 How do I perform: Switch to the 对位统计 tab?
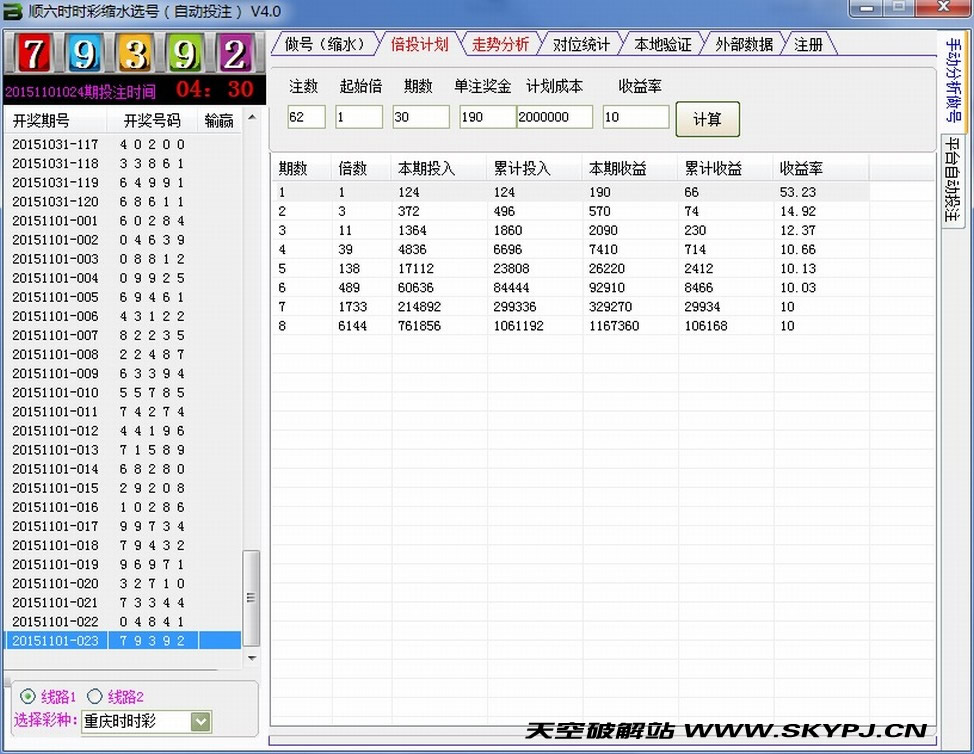point(581,45)
